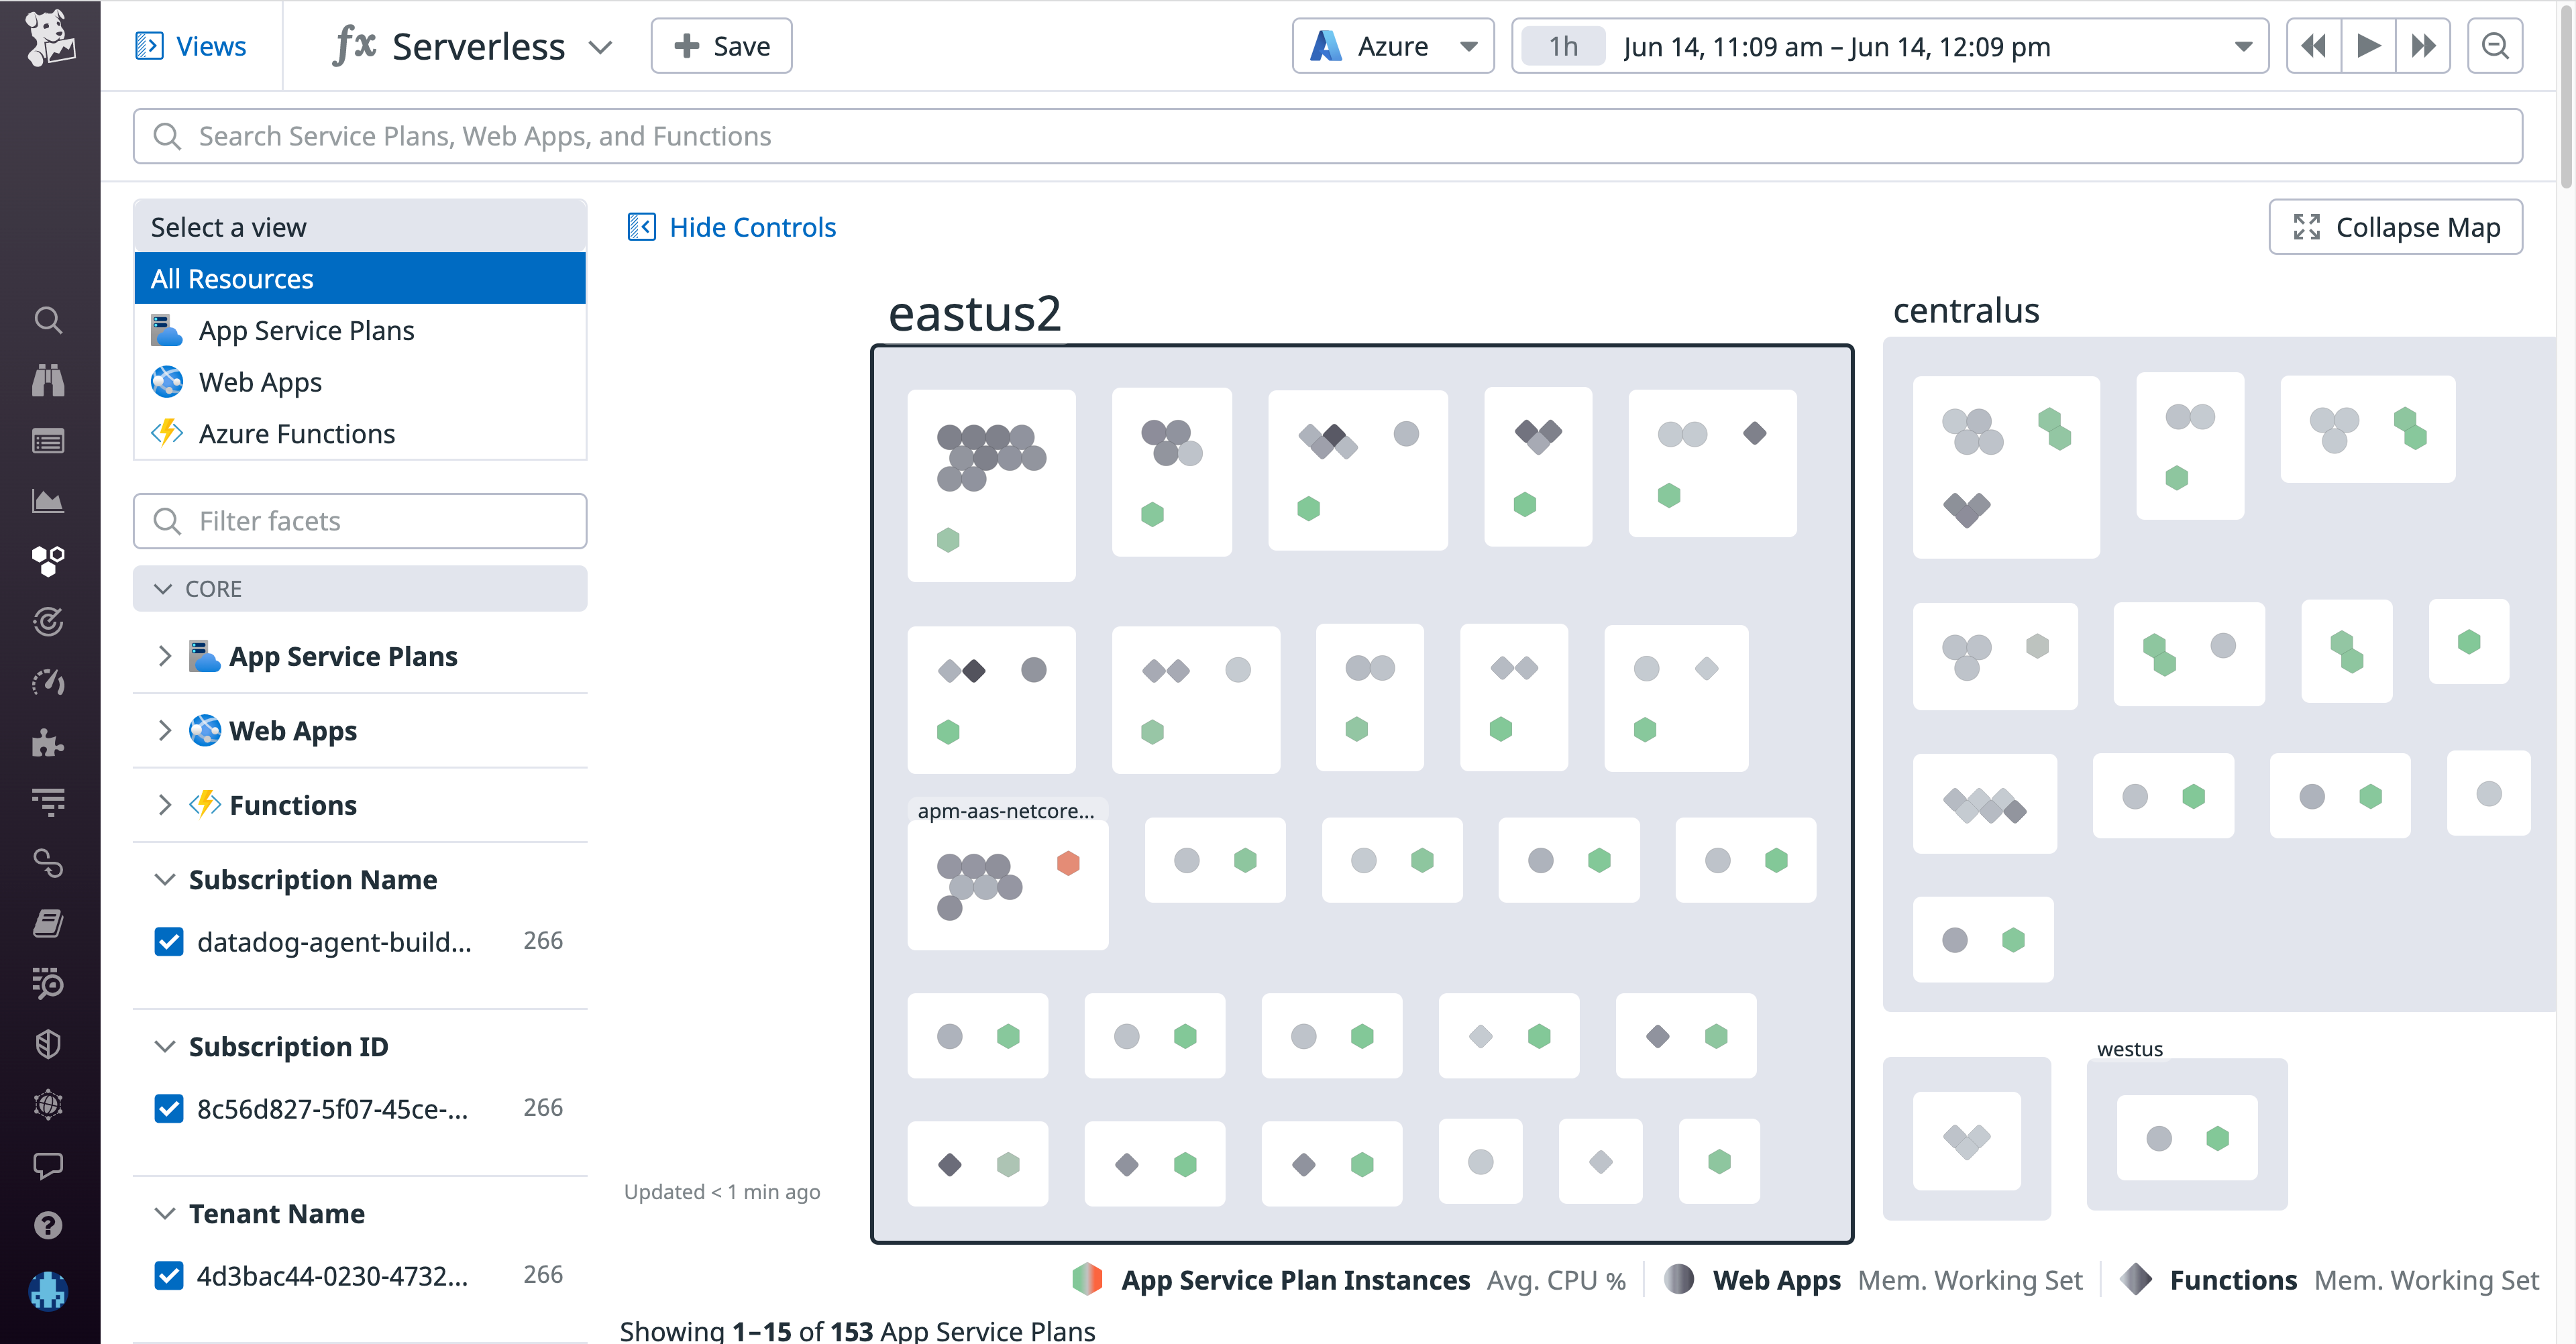Collapse the CORE facets section

click(165, 588)
